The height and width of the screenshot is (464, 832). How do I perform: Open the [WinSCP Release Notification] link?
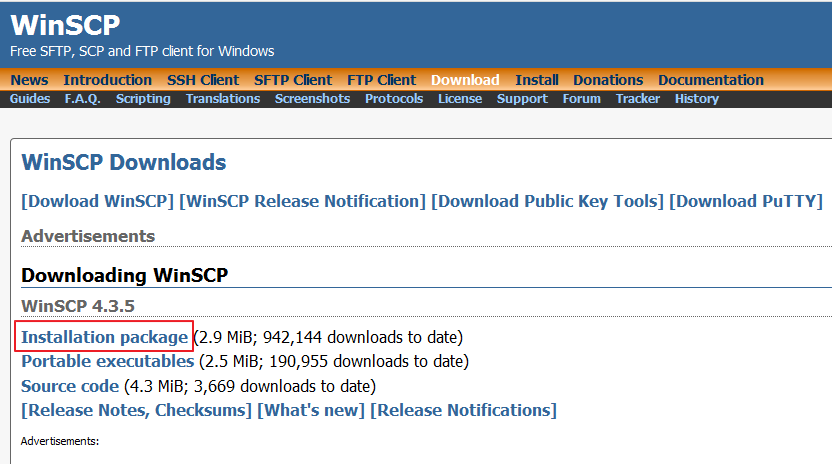(x=302, y=201)
